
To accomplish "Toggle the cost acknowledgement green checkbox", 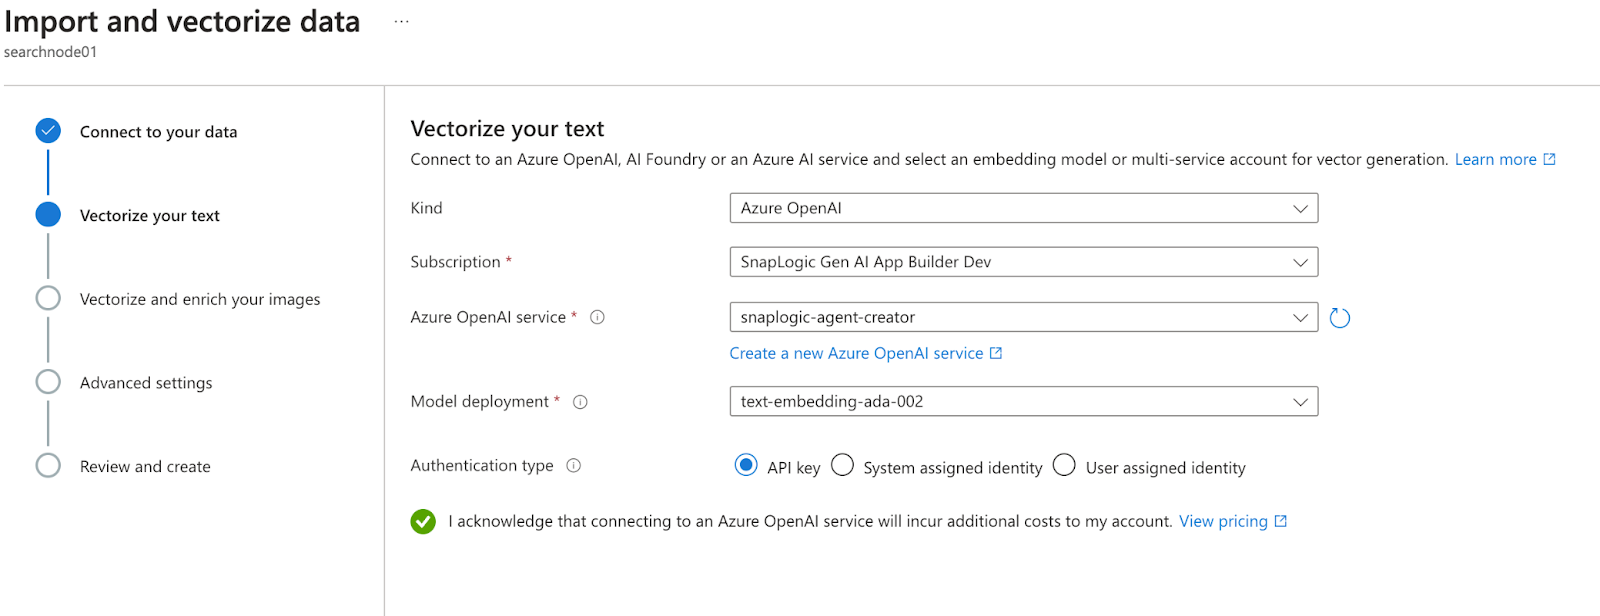I will 423,521.
